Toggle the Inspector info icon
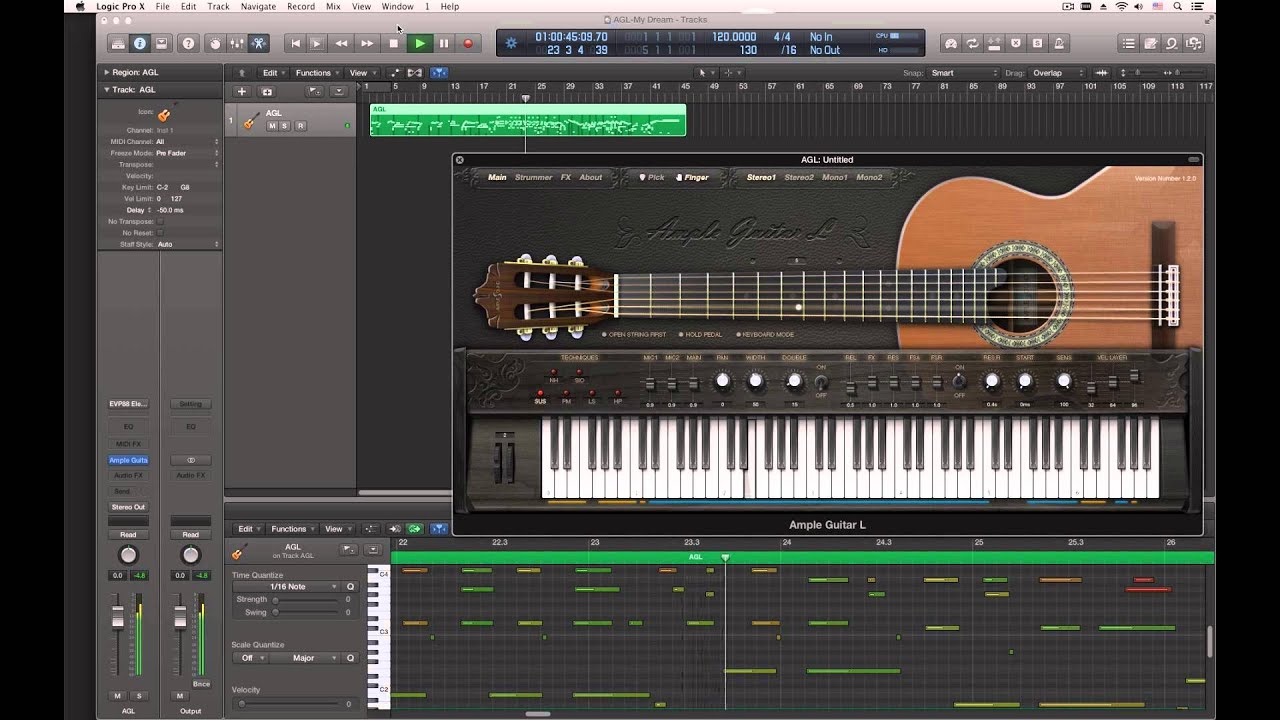This screenshot has height=720, width=1280. (140, 43)
